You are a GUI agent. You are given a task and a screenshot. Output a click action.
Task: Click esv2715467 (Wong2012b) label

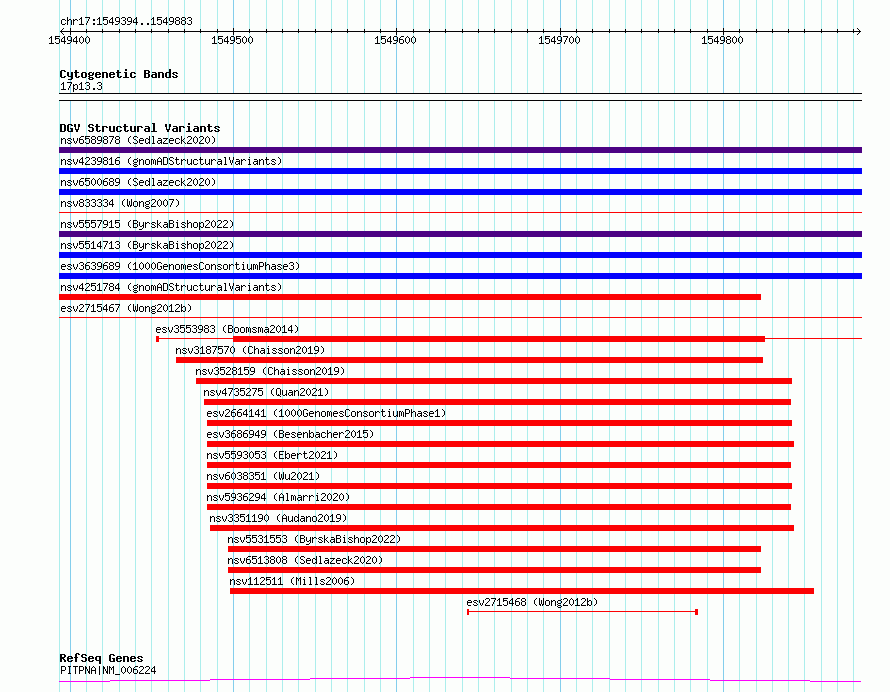point(126,308)
